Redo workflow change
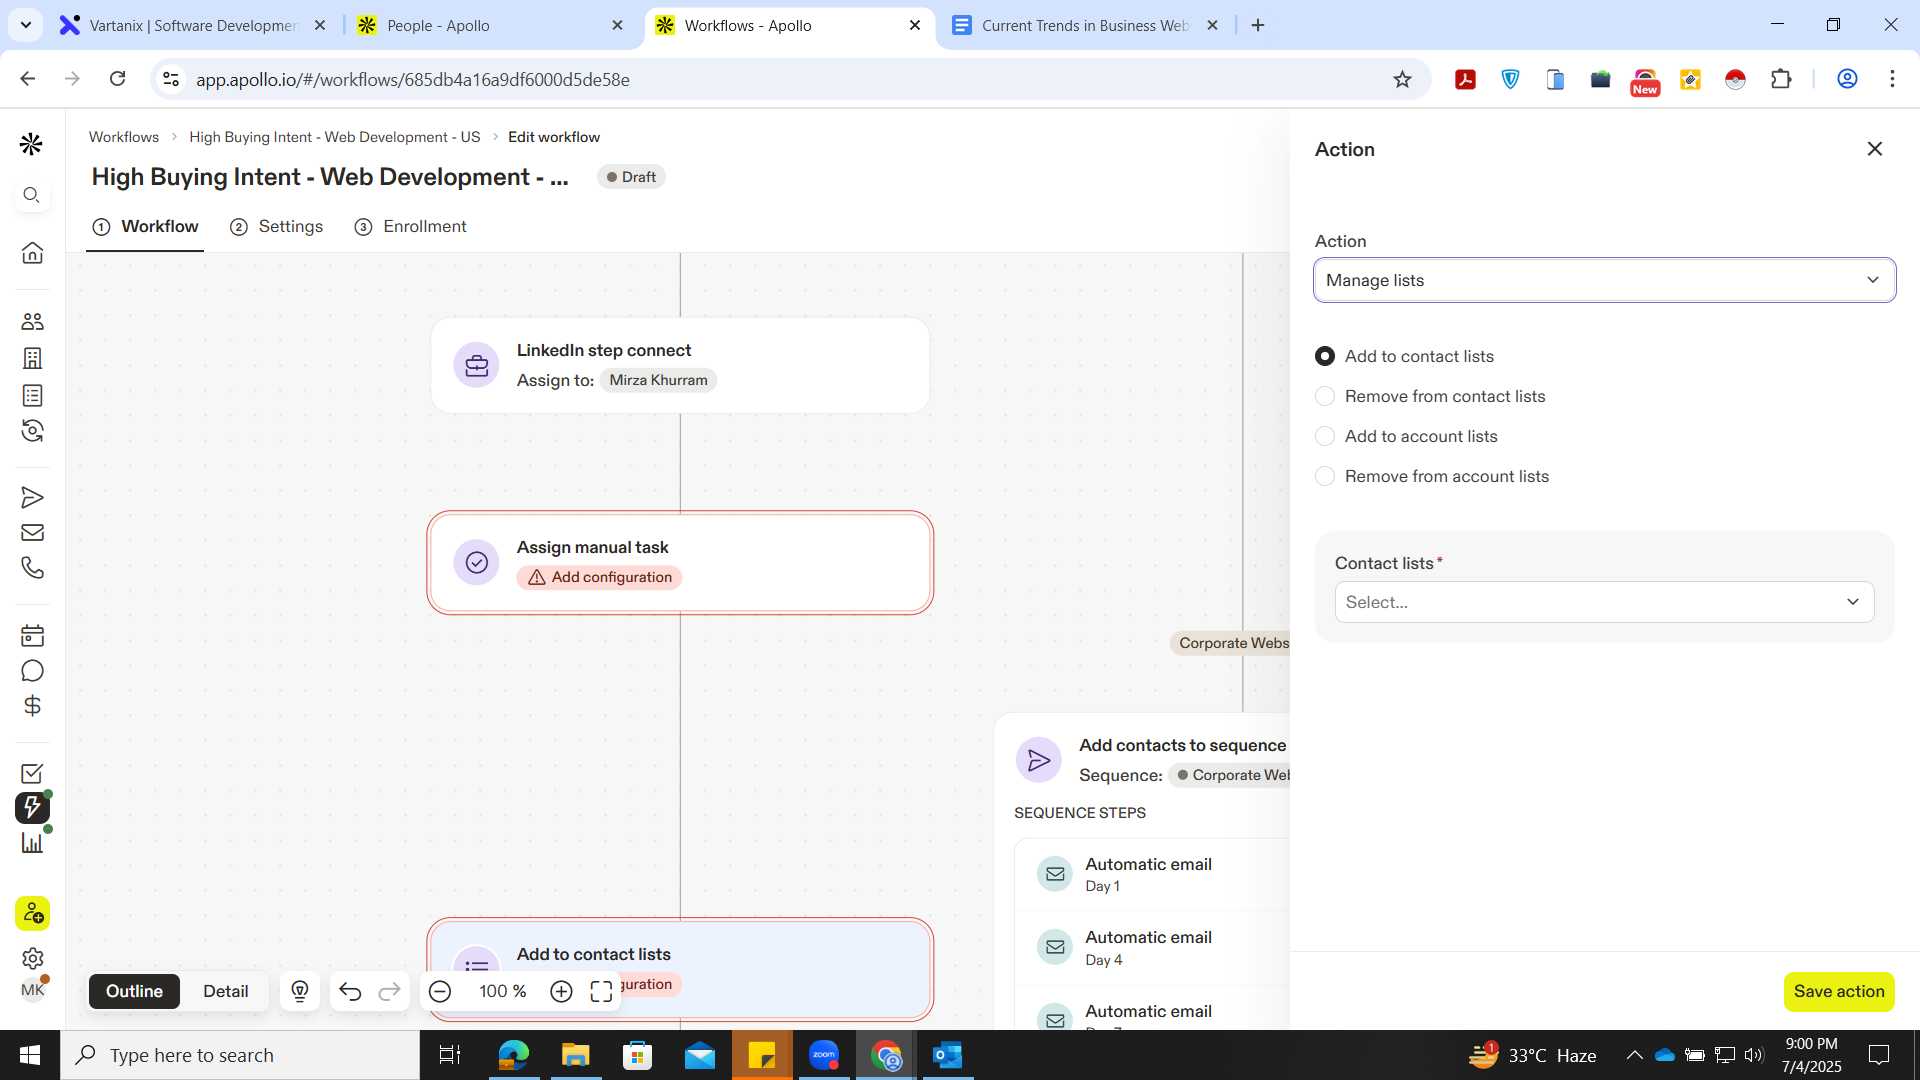The height and width of the screenshot is (1080, 1920). [390, 991]
